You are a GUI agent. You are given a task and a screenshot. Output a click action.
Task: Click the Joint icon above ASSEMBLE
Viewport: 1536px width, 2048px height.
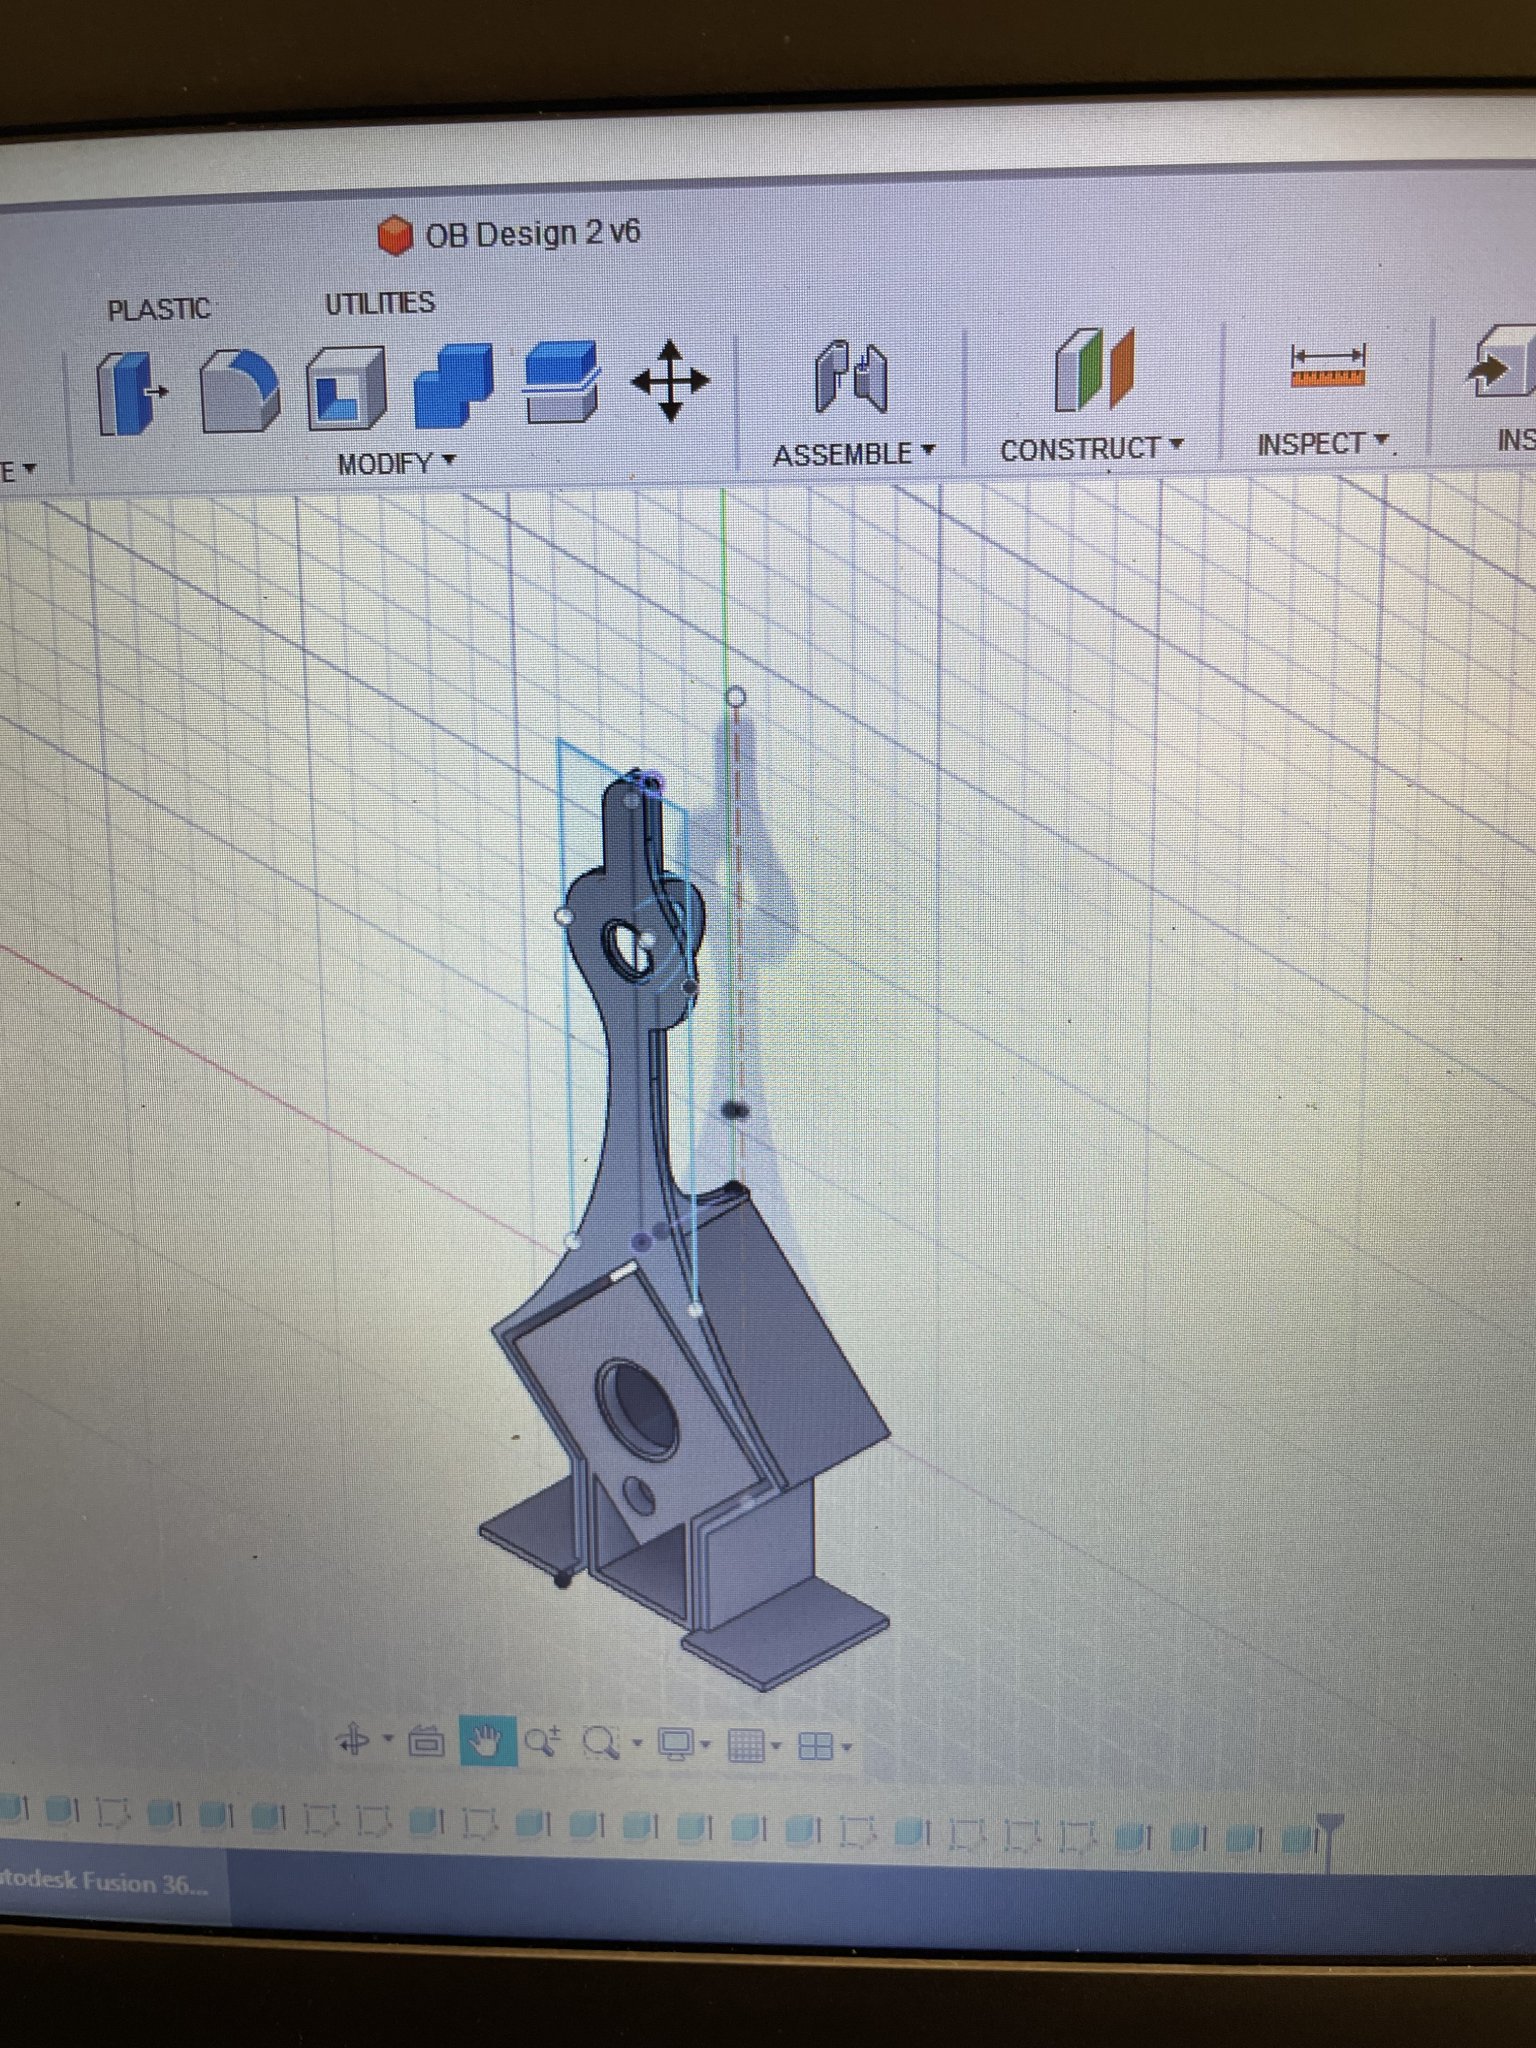(x=850, y=377)
